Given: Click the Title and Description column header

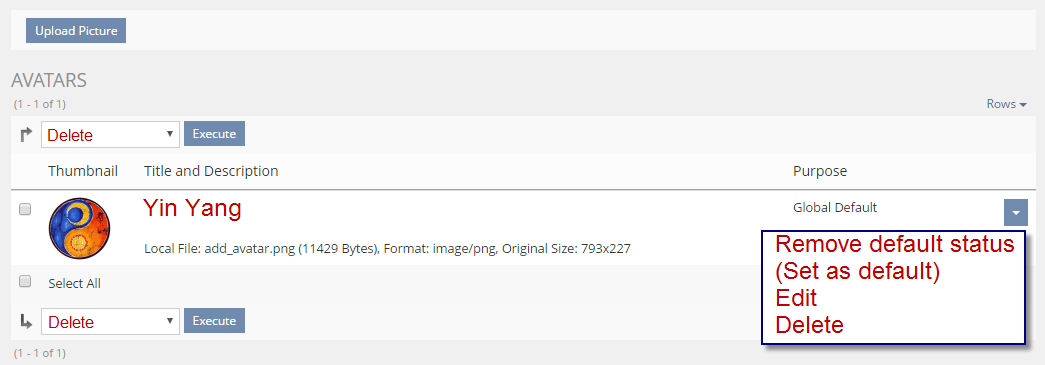Looking at the screenshot, I should click(211, 171).
